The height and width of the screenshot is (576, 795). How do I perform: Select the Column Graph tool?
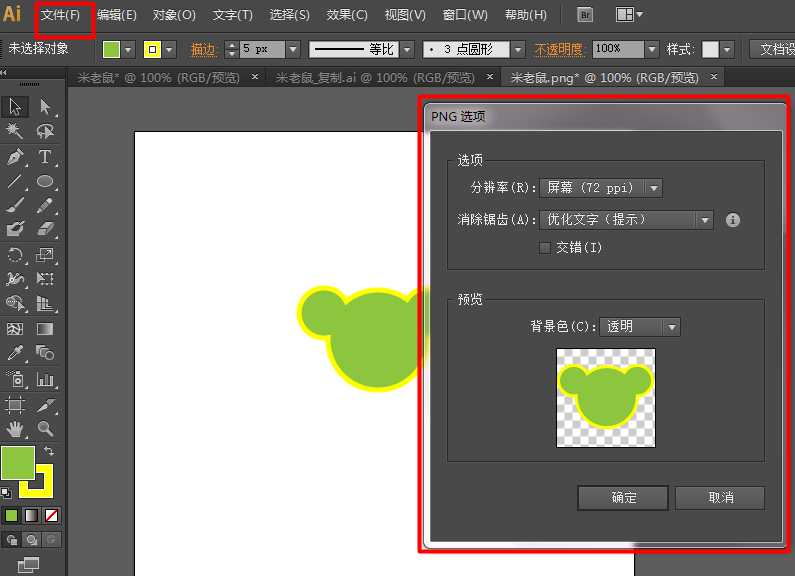tap(45, 379)
